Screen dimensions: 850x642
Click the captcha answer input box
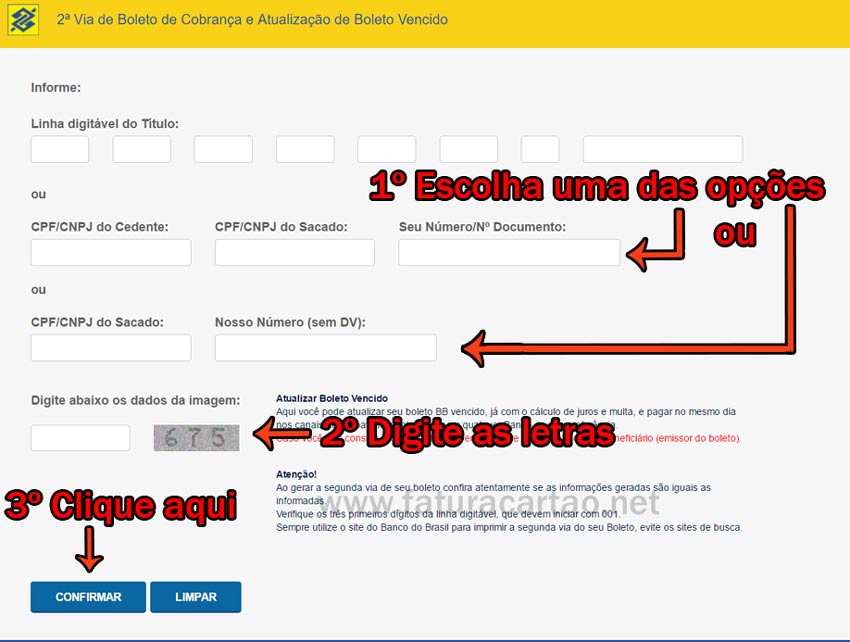80,437
